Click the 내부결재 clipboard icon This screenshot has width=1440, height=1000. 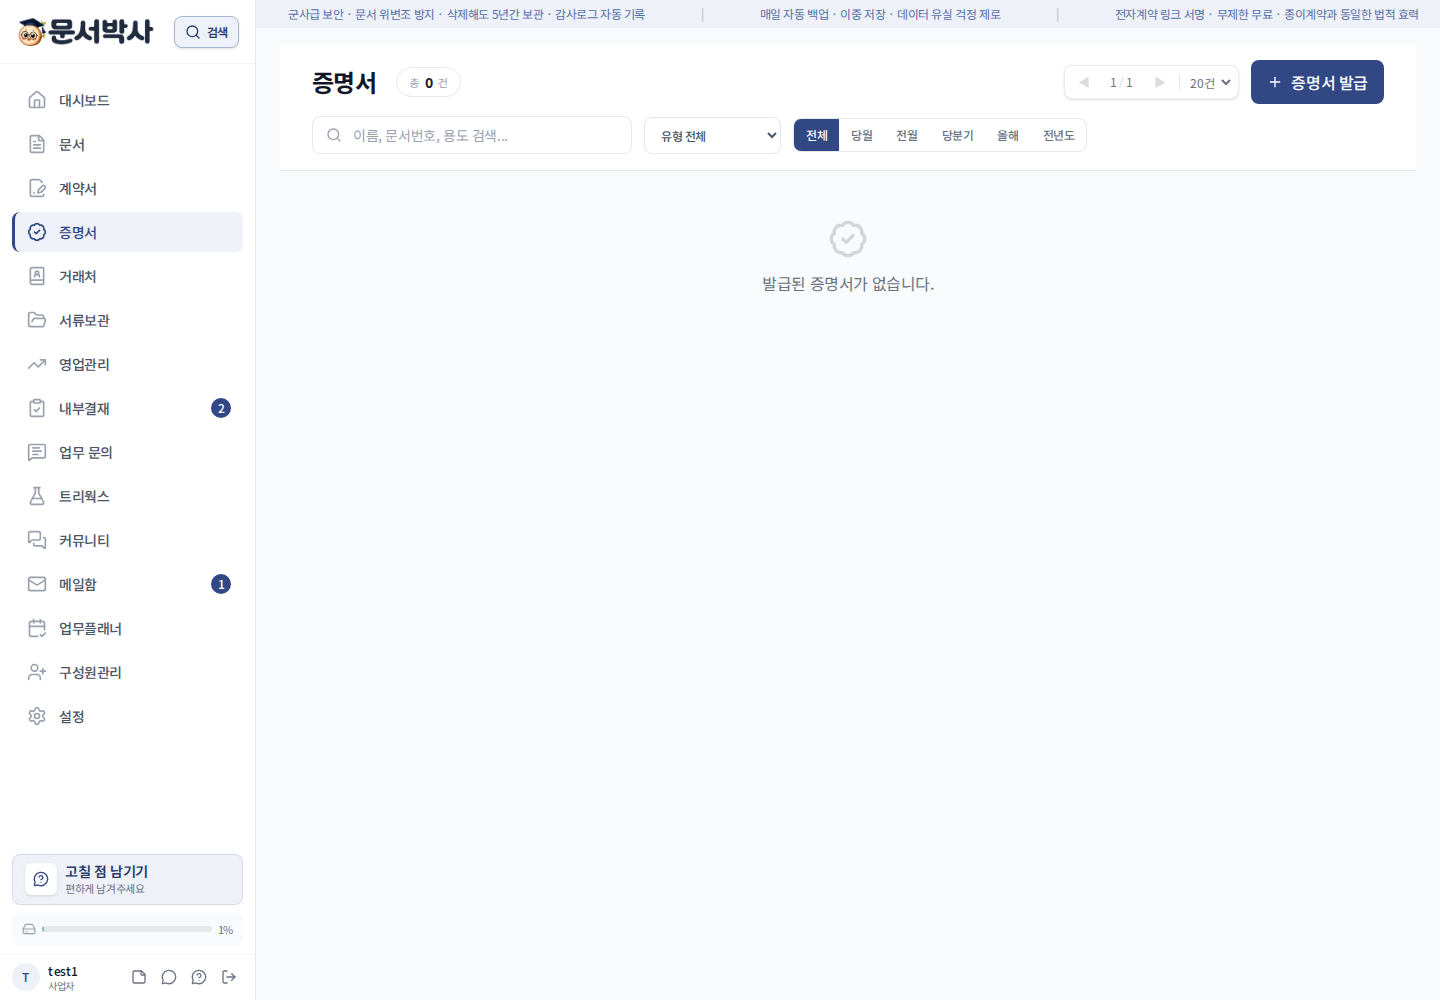point(37,408)
